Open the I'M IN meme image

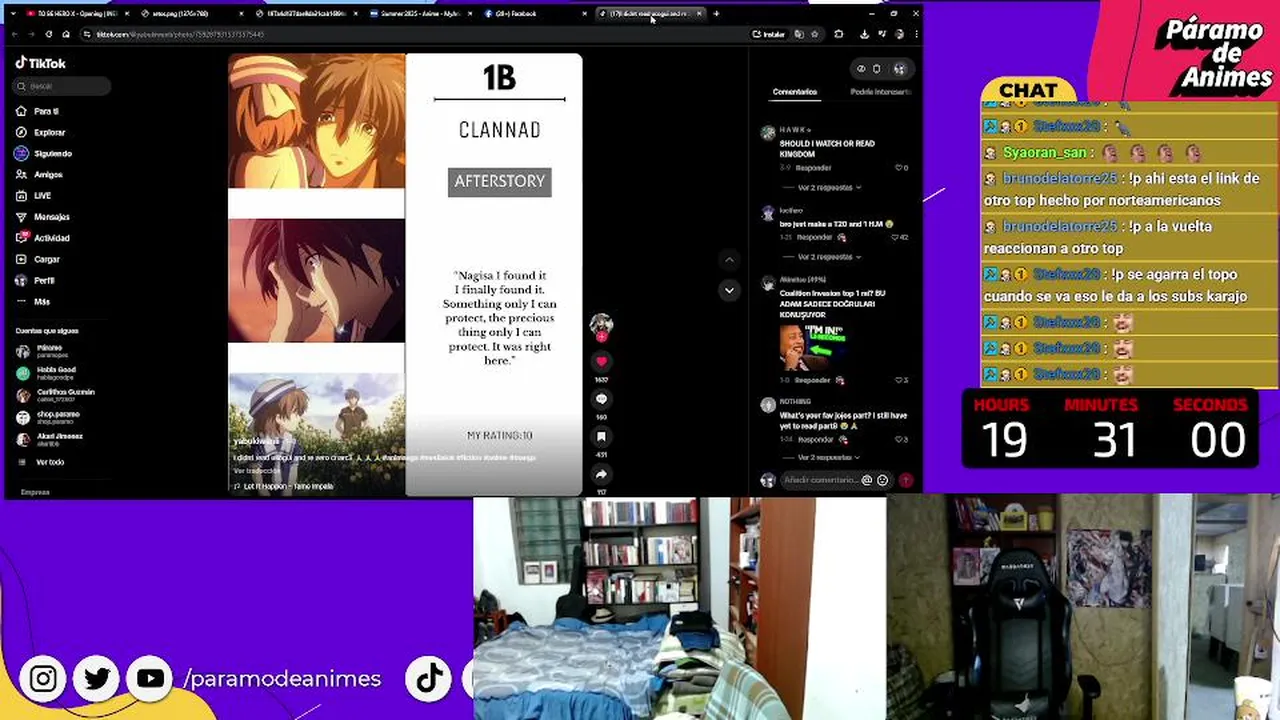(x=813, y=347)
